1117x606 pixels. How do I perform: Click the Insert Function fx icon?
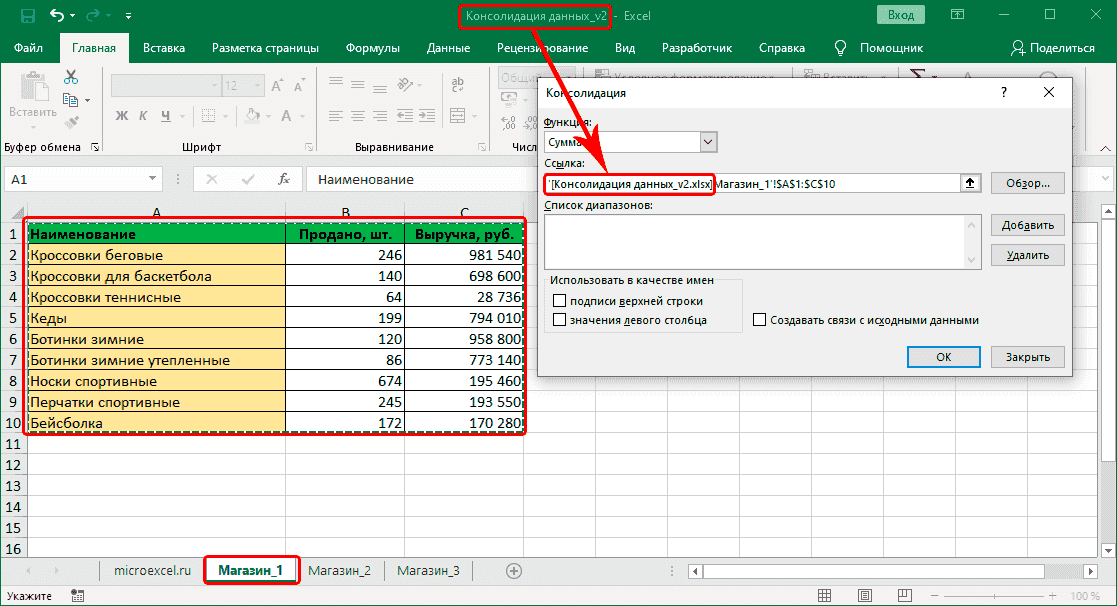[284, 179]
